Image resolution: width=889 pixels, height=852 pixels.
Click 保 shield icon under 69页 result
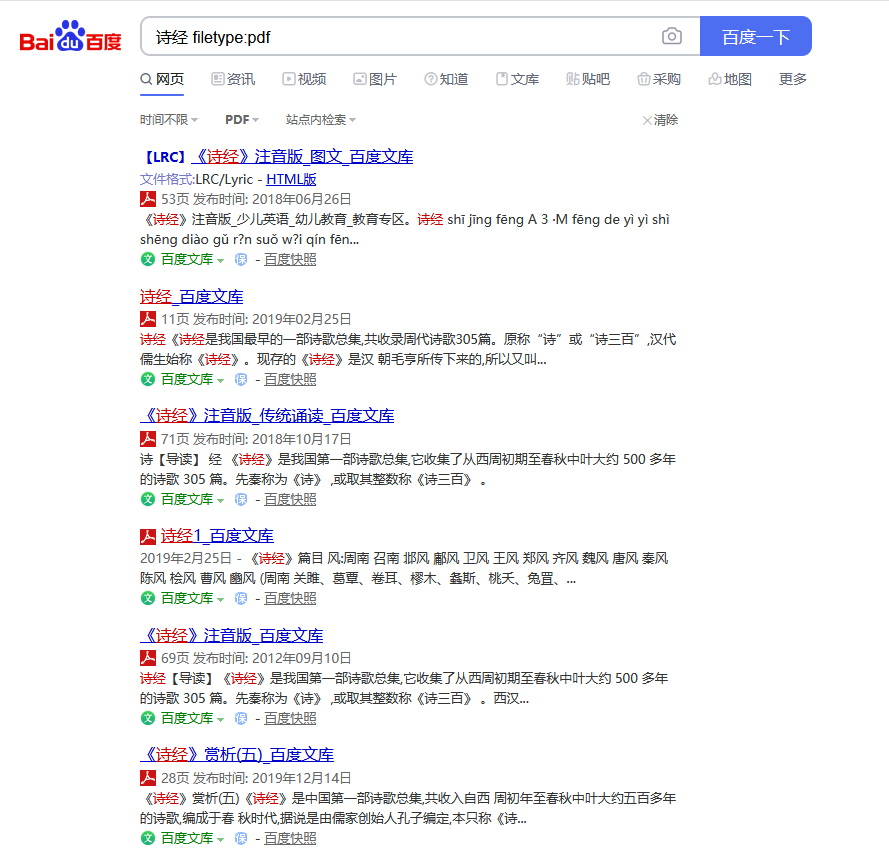(x=241, y=718)
